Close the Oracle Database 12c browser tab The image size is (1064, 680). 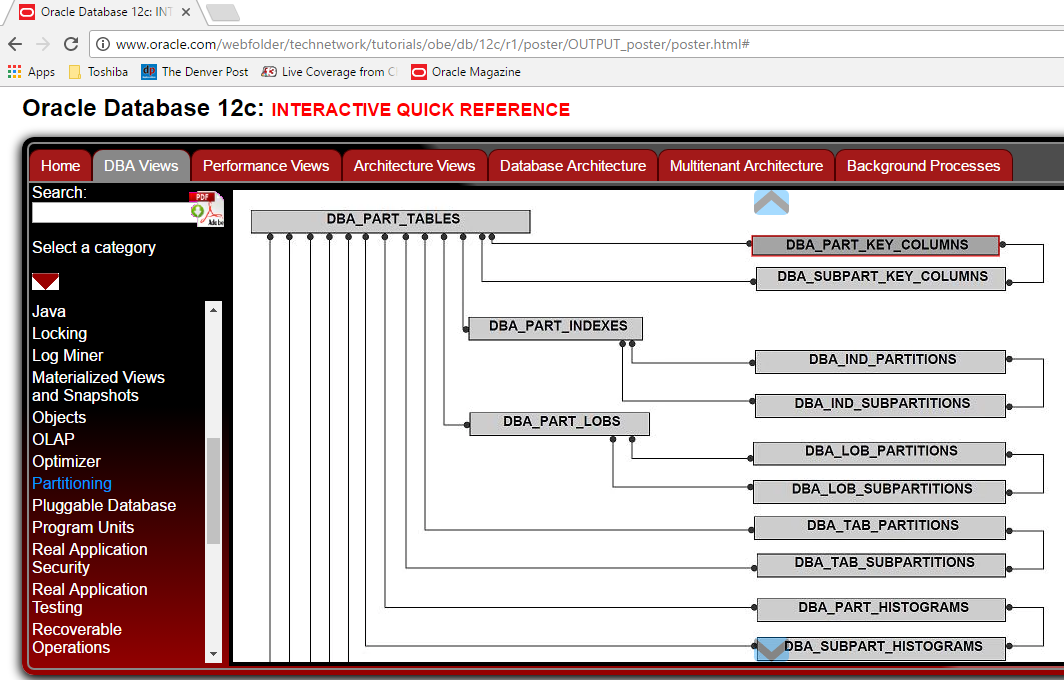click(x=186, y=12)
